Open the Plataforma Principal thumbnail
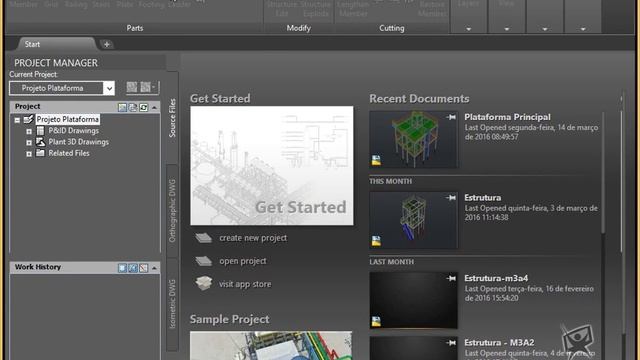 pyautogui.click(x=413, y=140)
